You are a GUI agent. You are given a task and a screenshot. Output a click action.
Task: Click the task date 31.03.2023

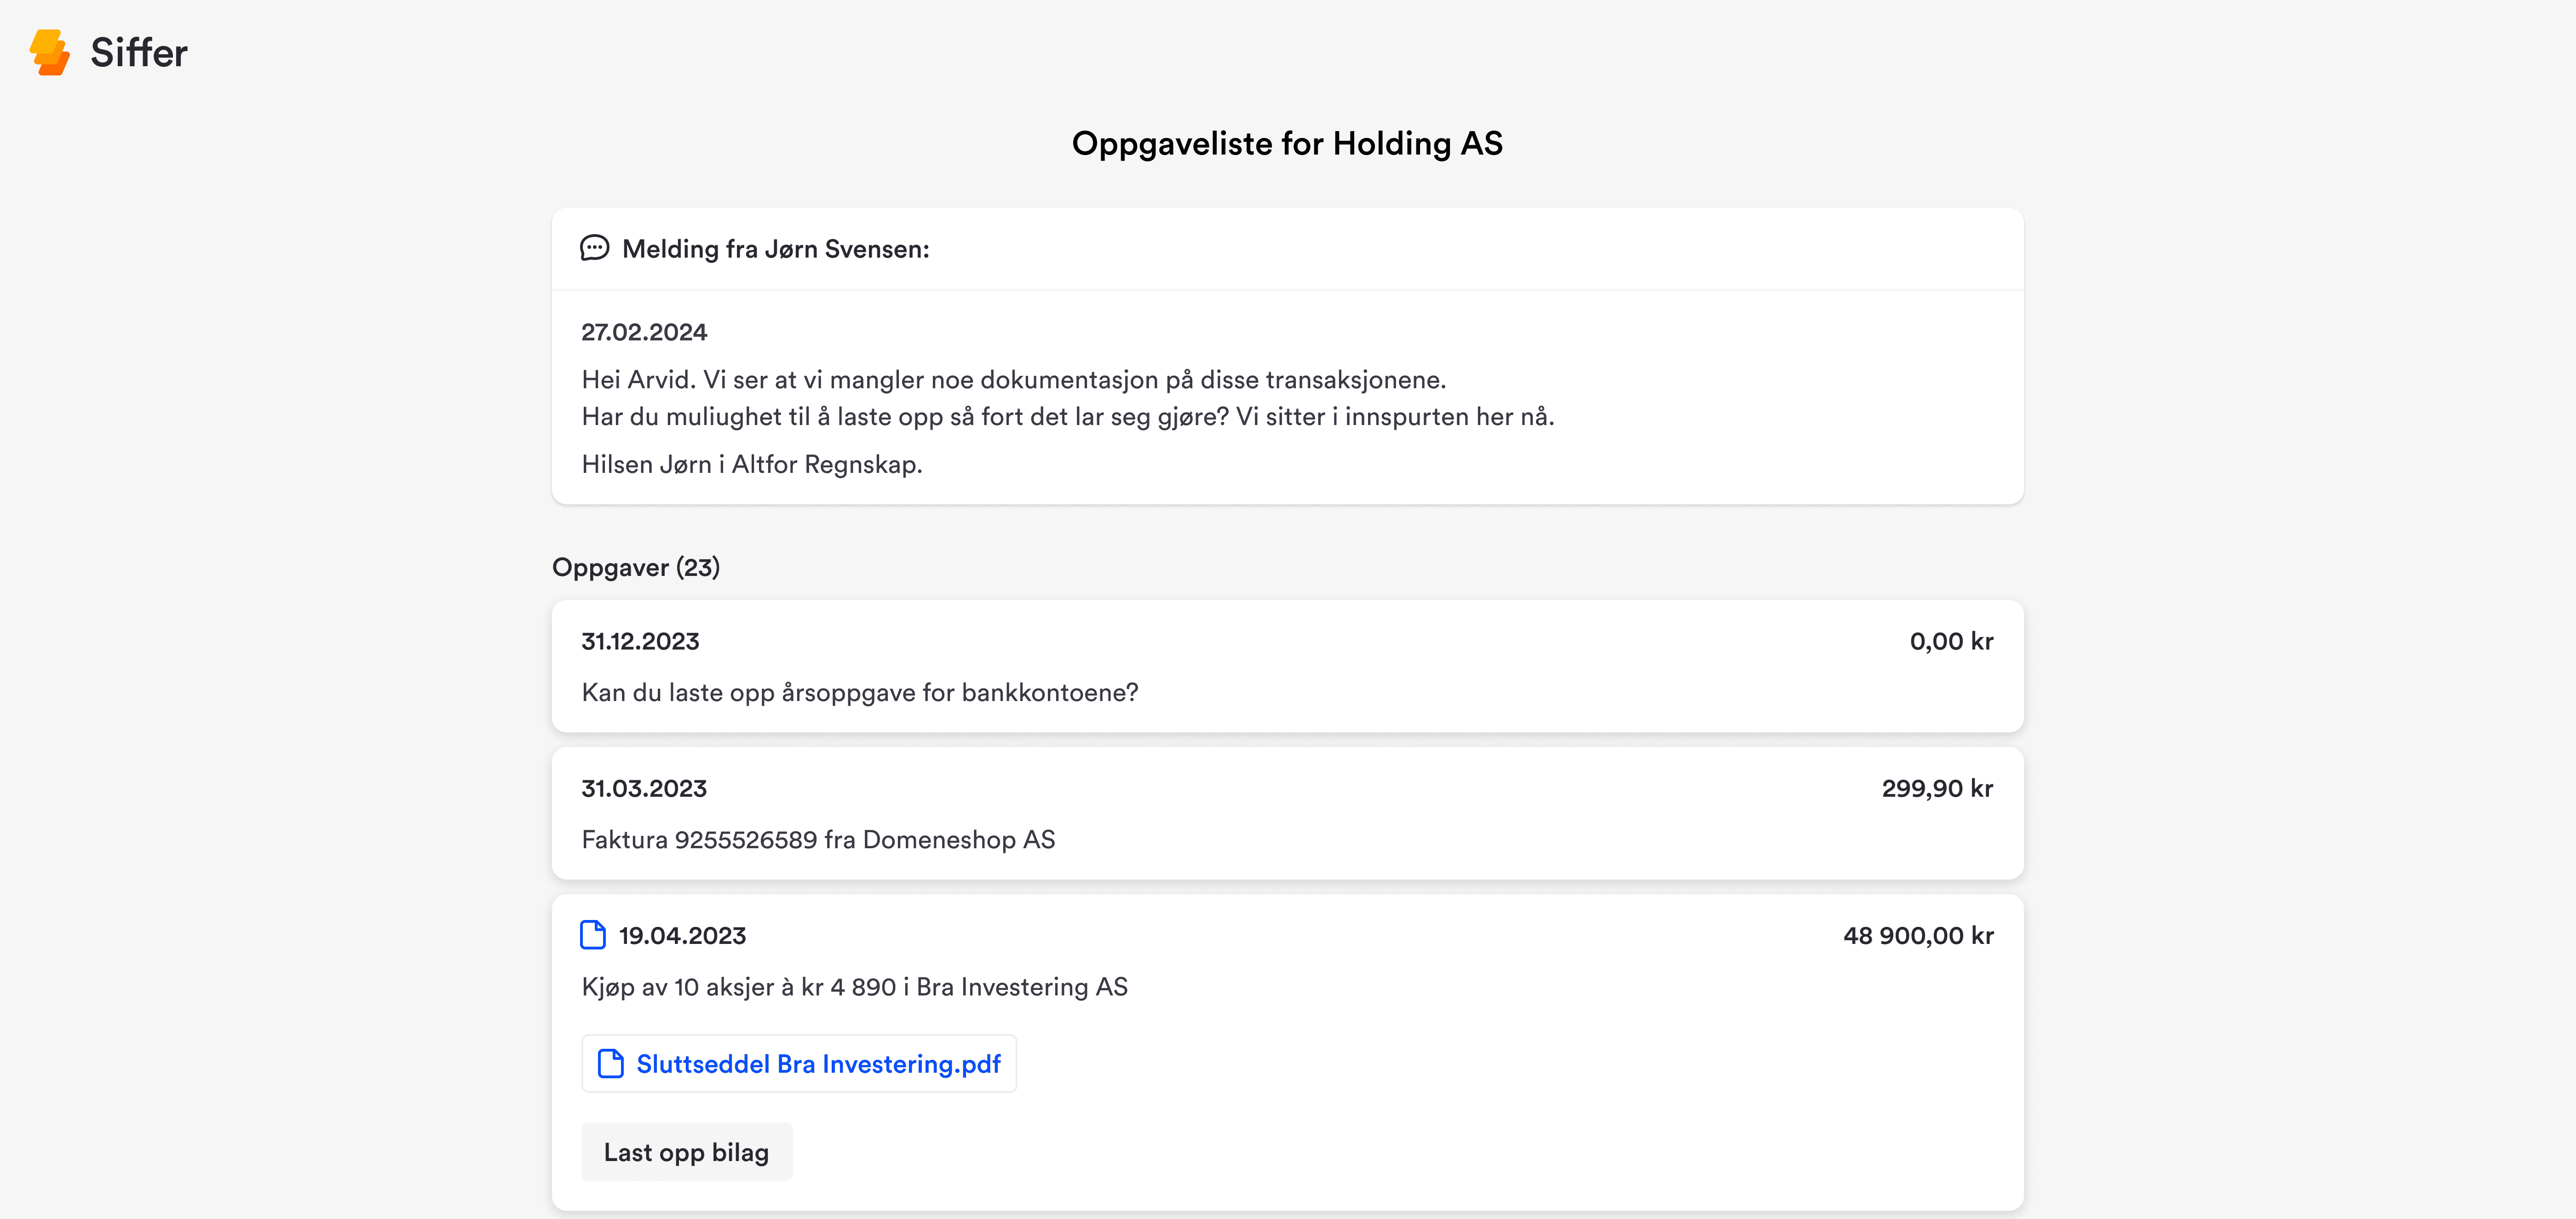tap(644, 788)
